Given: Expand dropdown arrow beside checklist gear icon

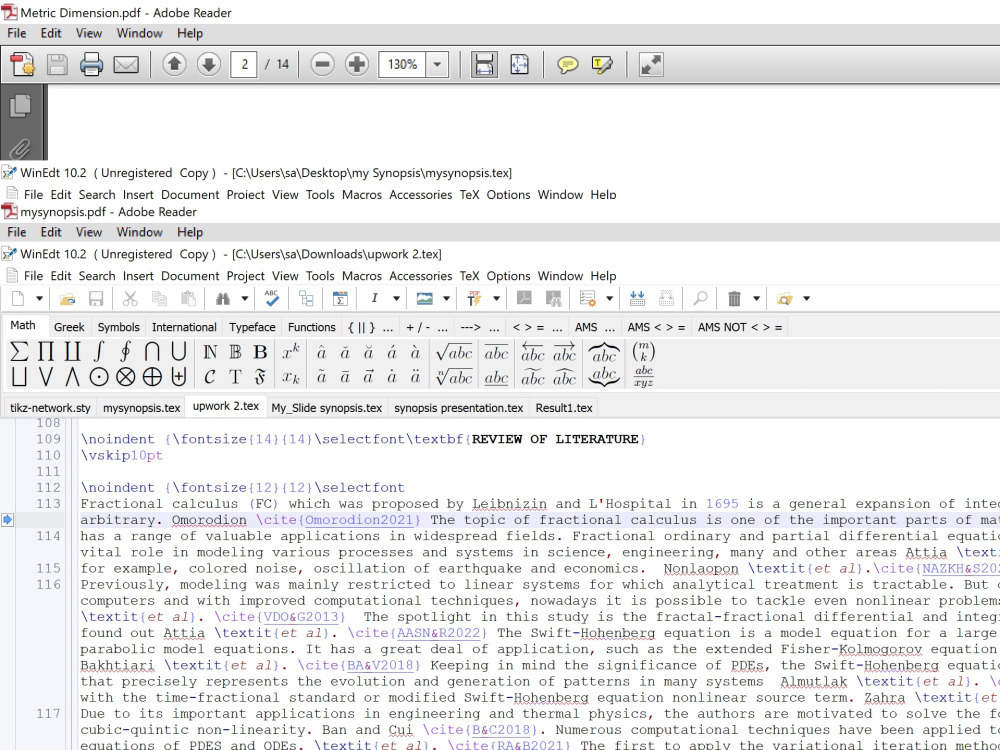Looking at the screenshot, I should [609, 298].
